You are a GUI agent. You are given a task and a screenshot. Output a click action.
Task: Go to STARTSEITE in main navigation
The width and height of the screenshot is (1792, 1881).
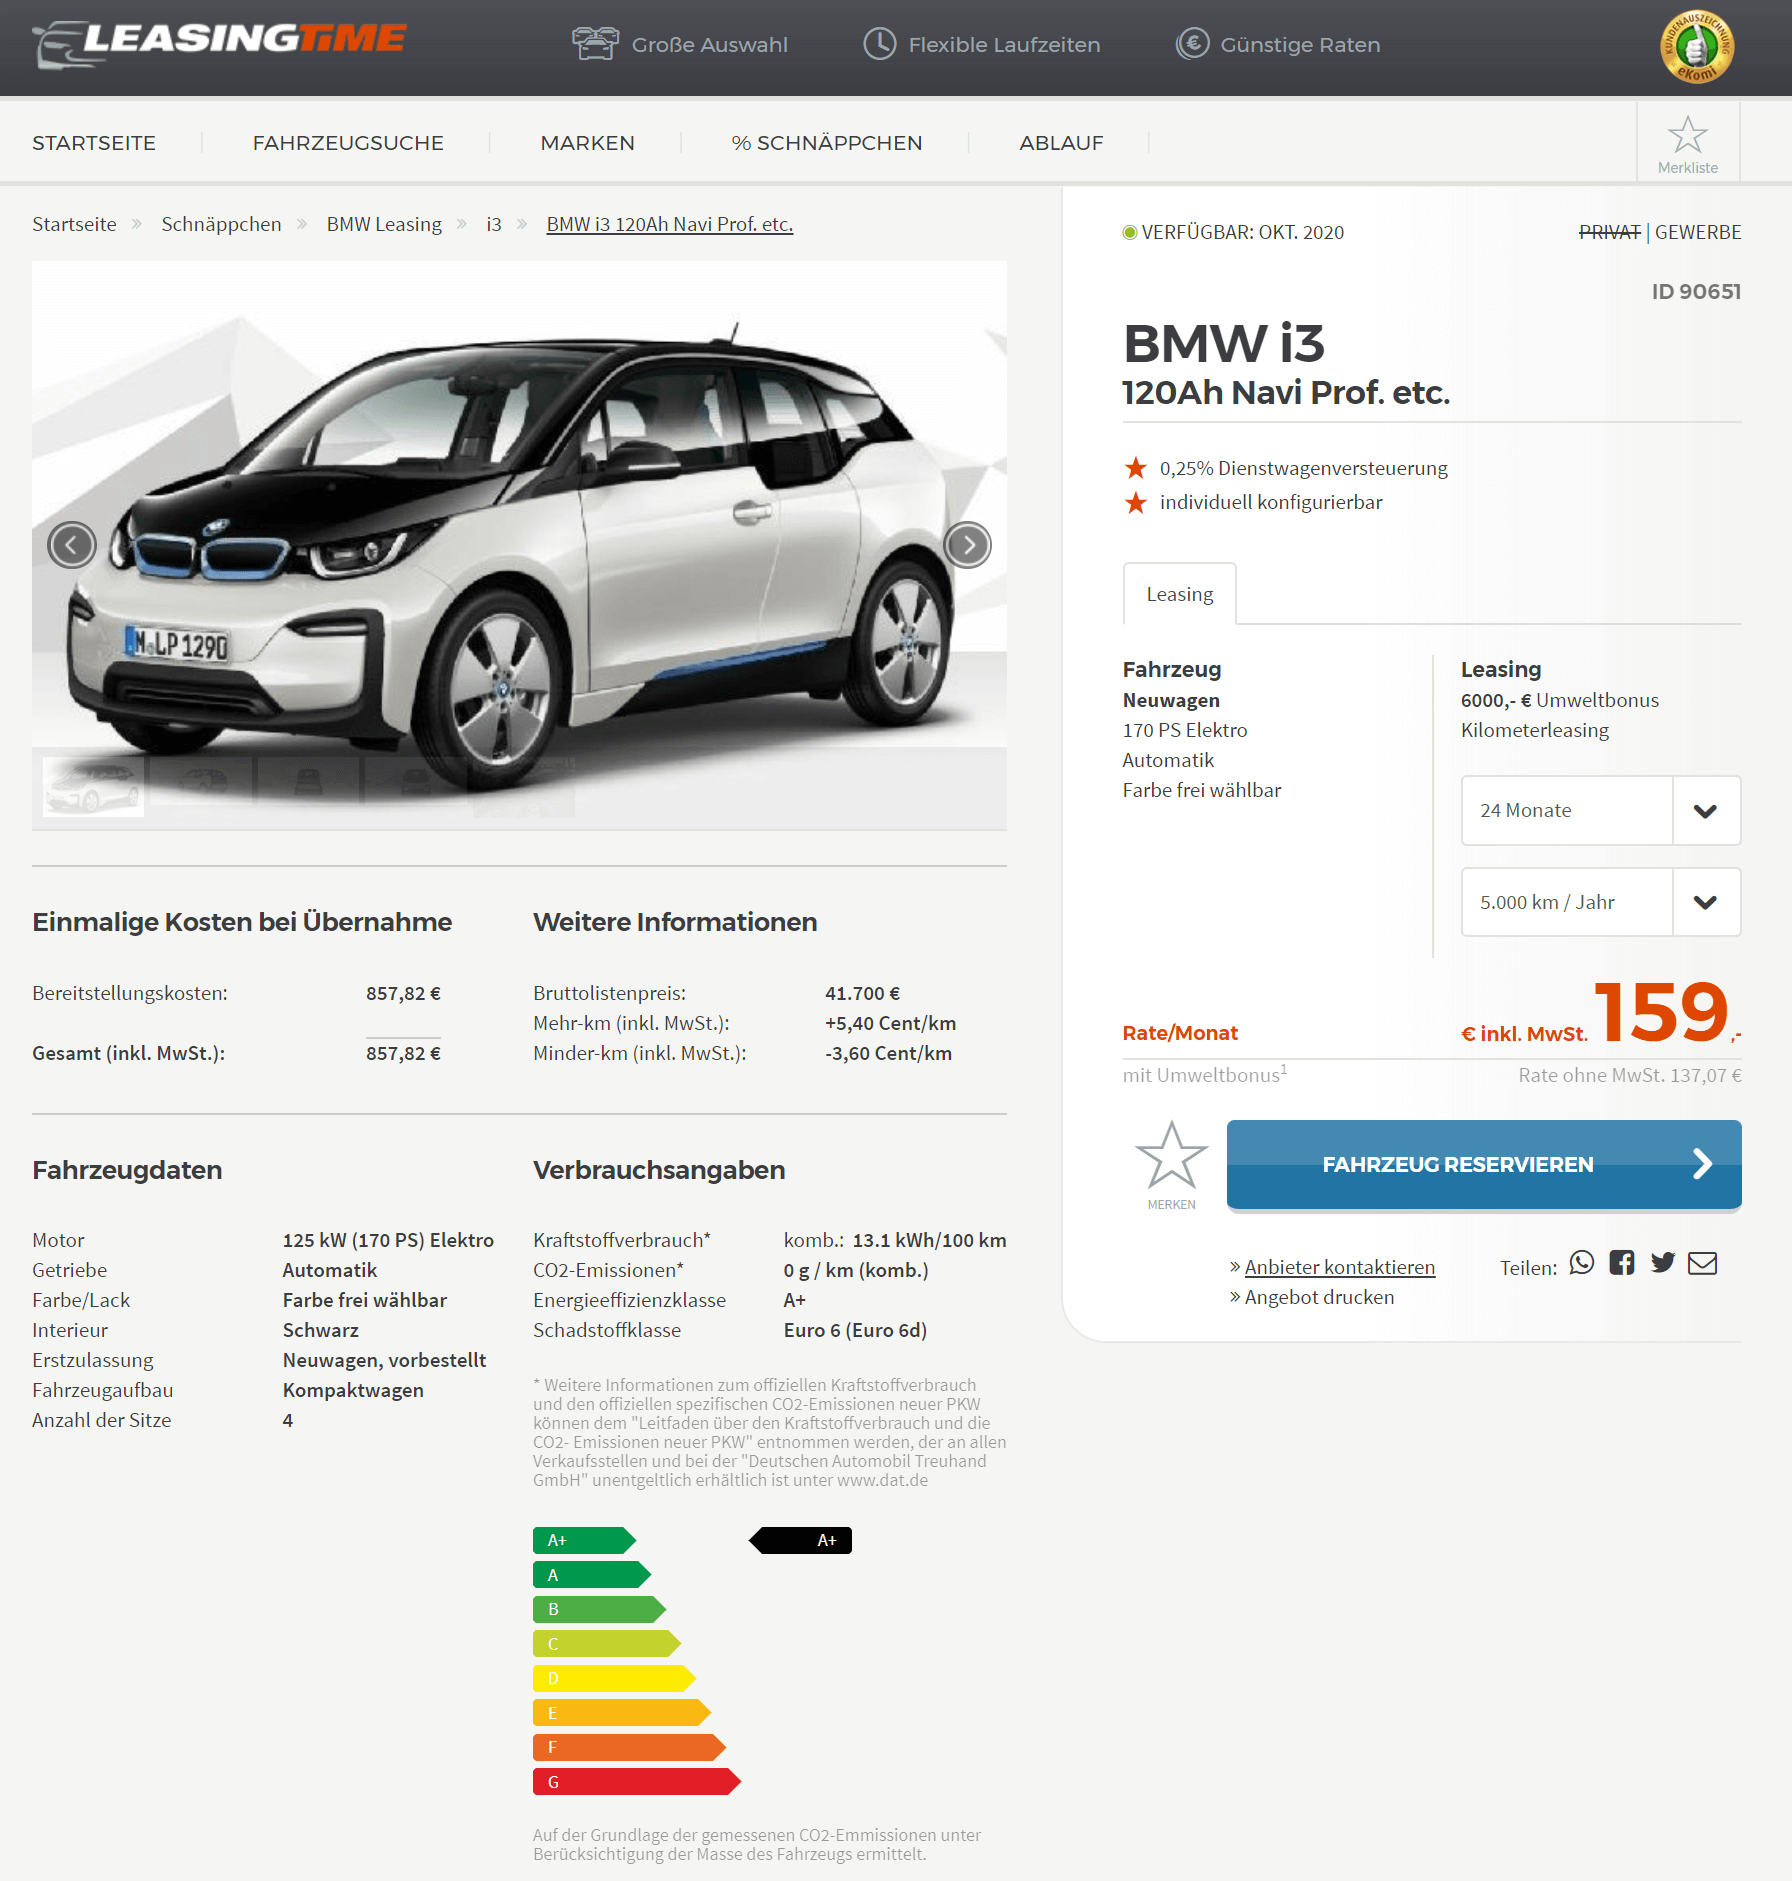pos(94,143)
